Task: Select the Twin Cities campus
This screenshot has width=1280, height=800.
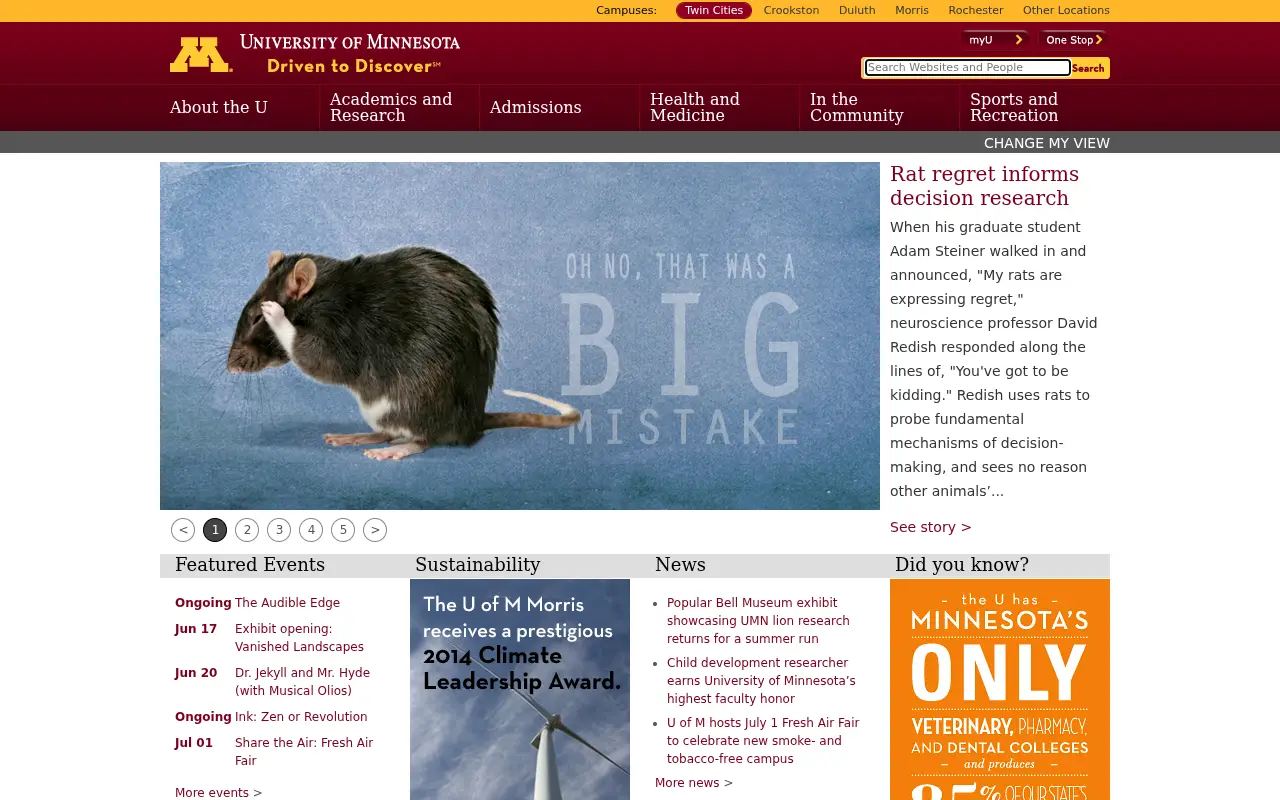Action: [714, 10]
